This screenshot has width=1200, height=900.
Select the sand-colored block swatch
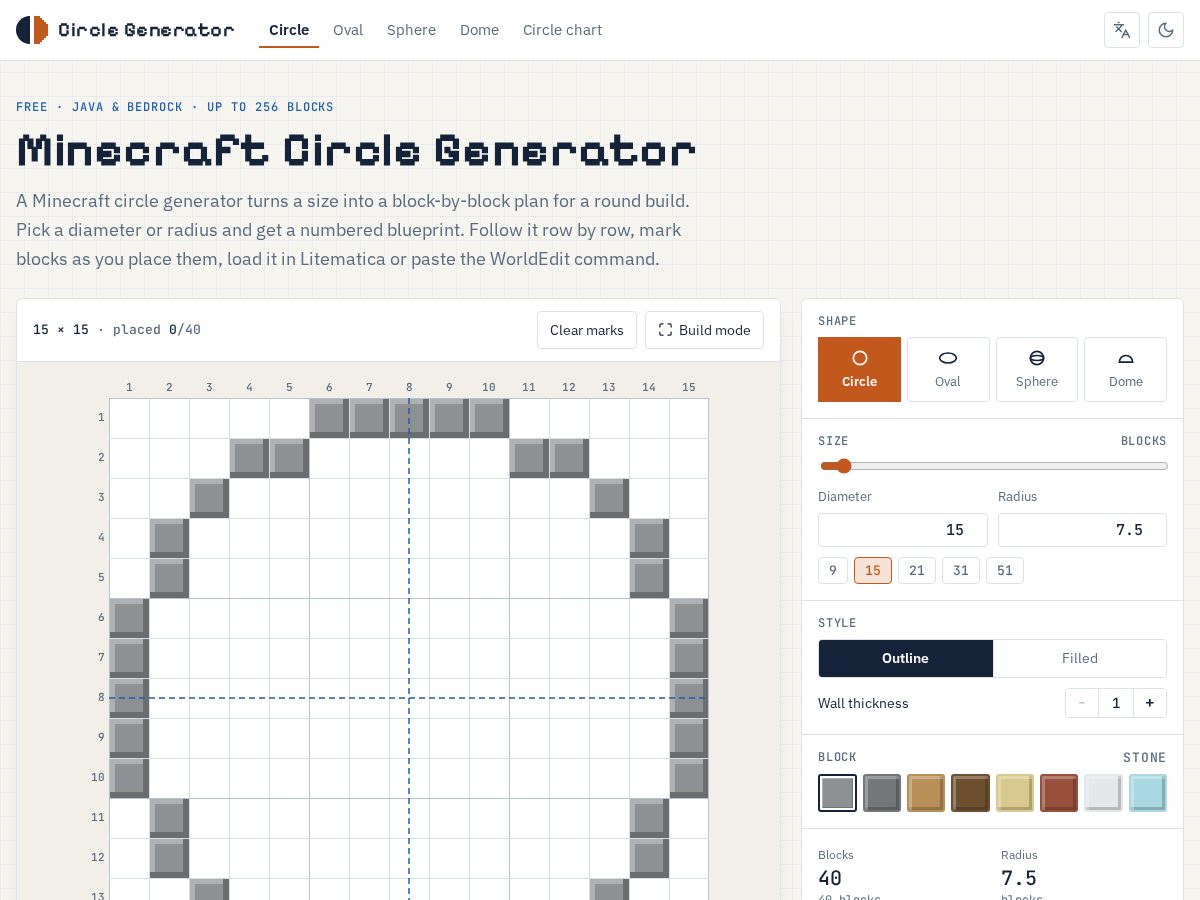coord(1015,793)
